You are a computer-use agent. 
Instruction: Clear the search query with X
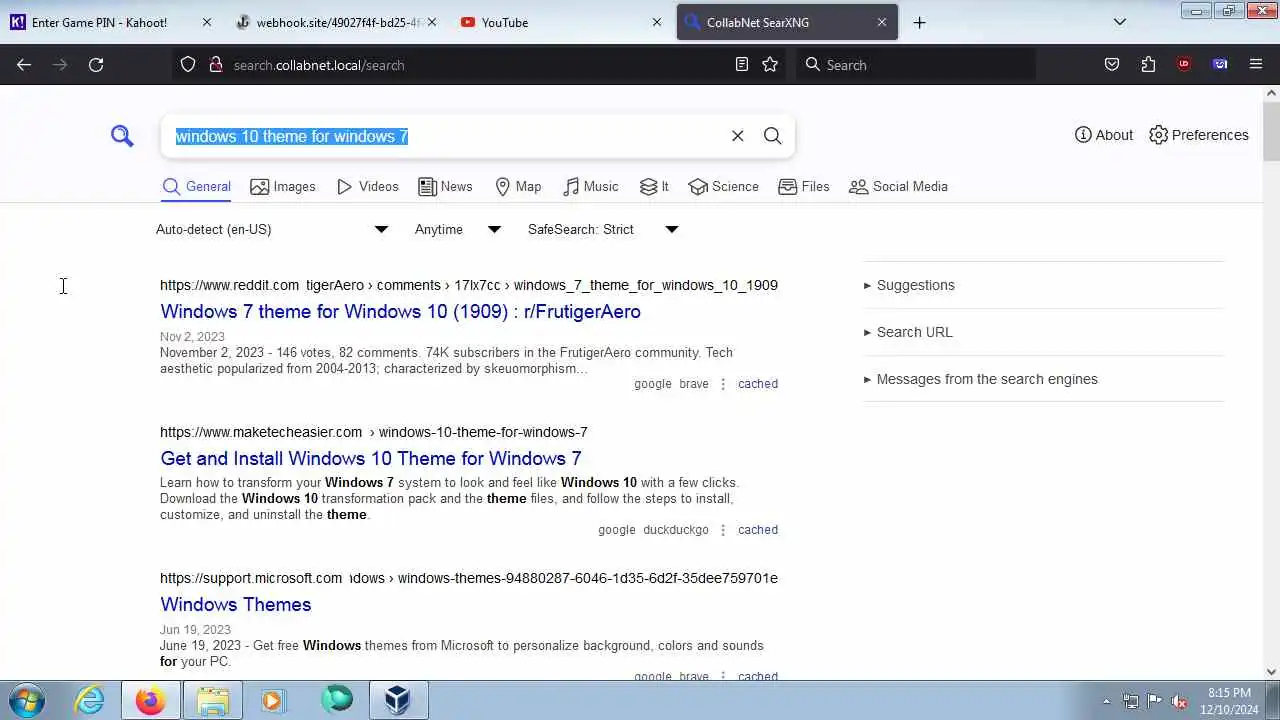pyautogui.click(x=738, y=136)
